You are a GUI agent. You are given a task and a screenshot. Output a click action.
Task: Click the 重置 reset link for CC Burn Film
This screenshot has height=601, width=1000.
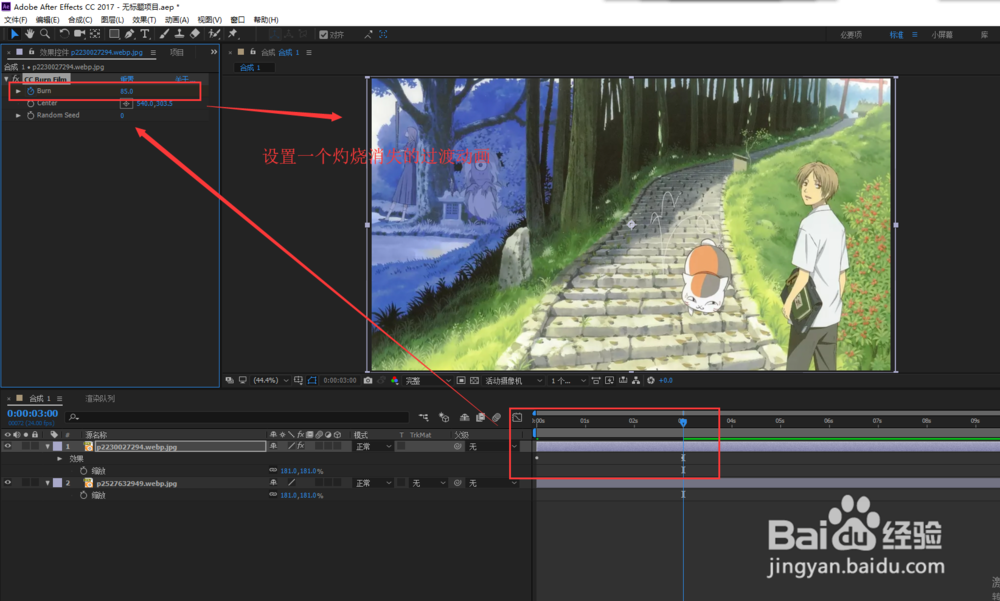pyautogui.click(x=127, y=79)
